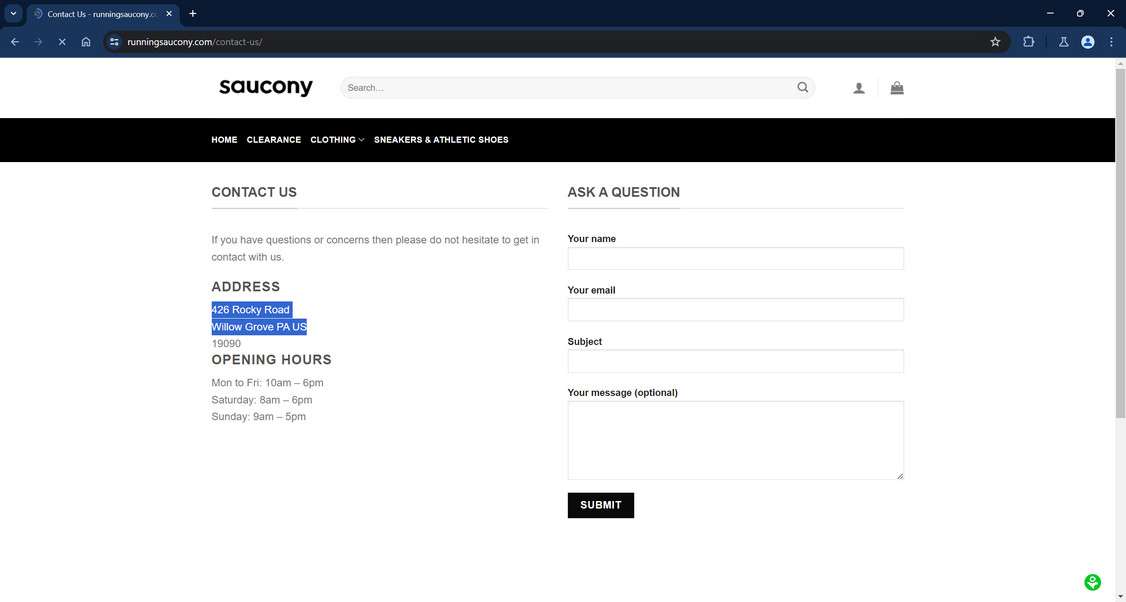Click the '19090' zip code text

tap(226, 344)
